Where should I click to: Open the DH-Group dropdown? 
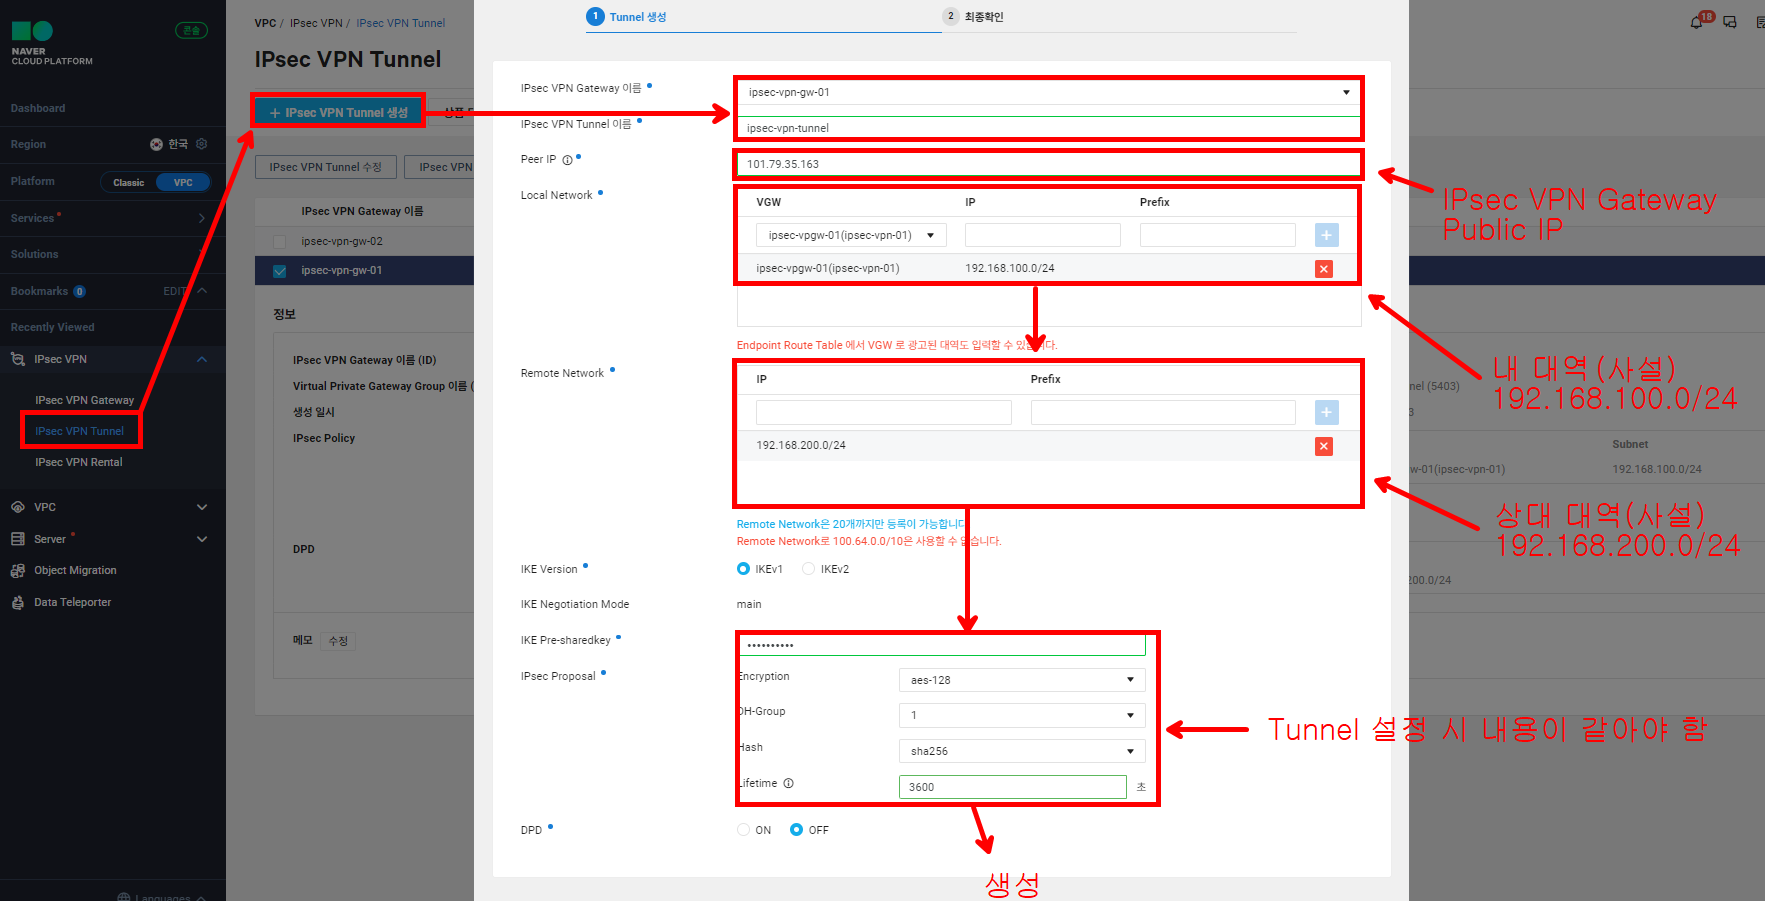pos(1022,715)
